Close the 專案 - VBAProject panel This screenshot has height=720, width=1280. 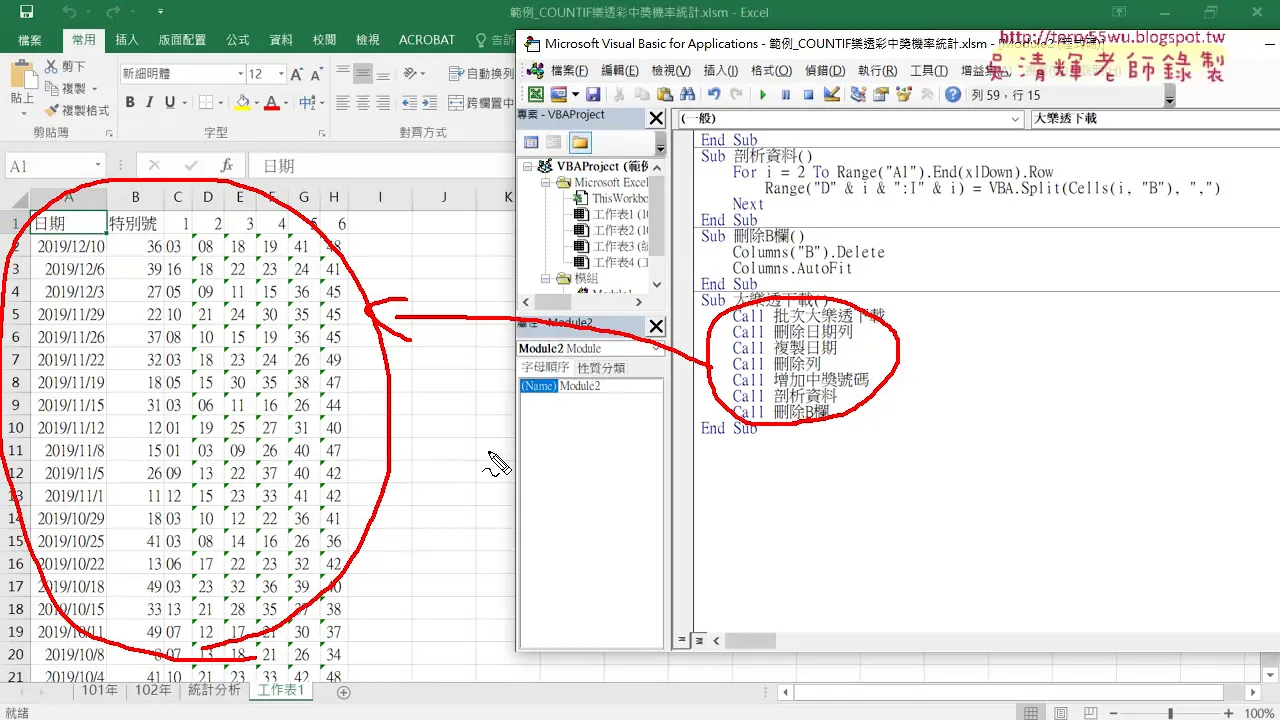tap(656, 118)
